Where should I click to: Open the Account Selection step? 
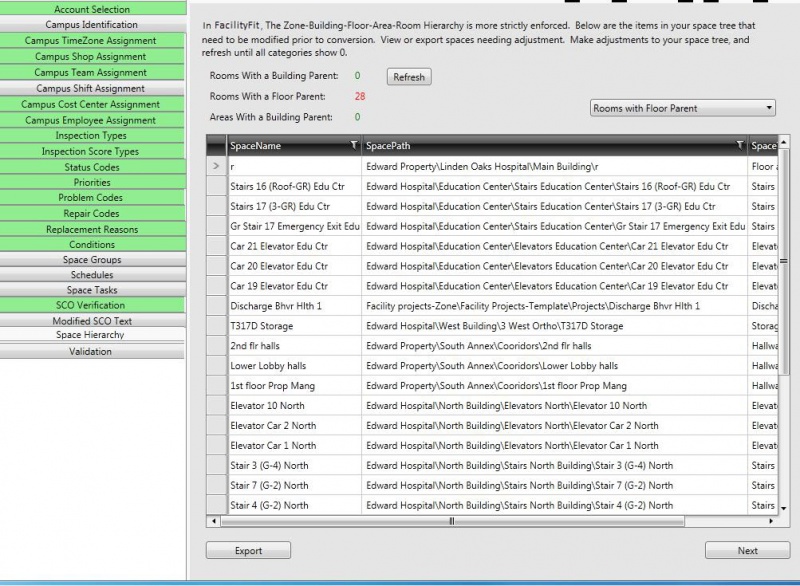(92, 9)
